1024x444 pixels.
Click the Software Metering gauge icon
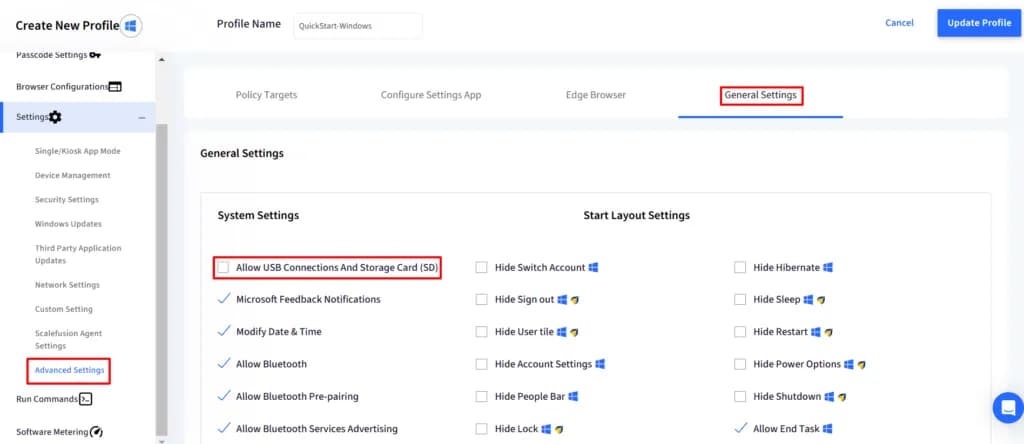click(96, 432)
